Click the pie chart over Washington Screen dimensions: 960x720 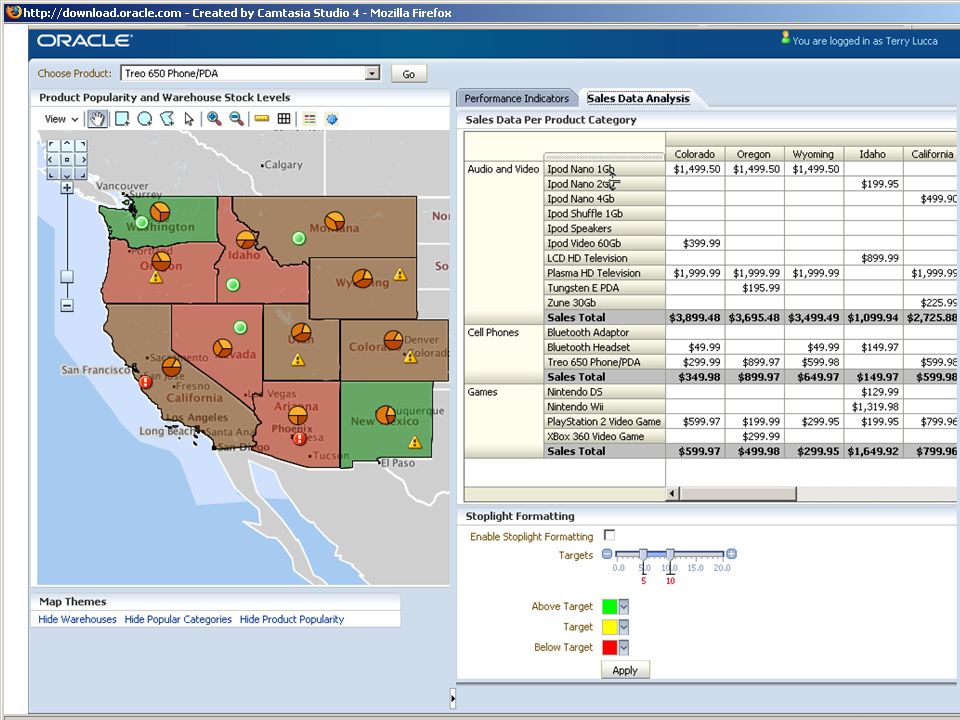160,212
